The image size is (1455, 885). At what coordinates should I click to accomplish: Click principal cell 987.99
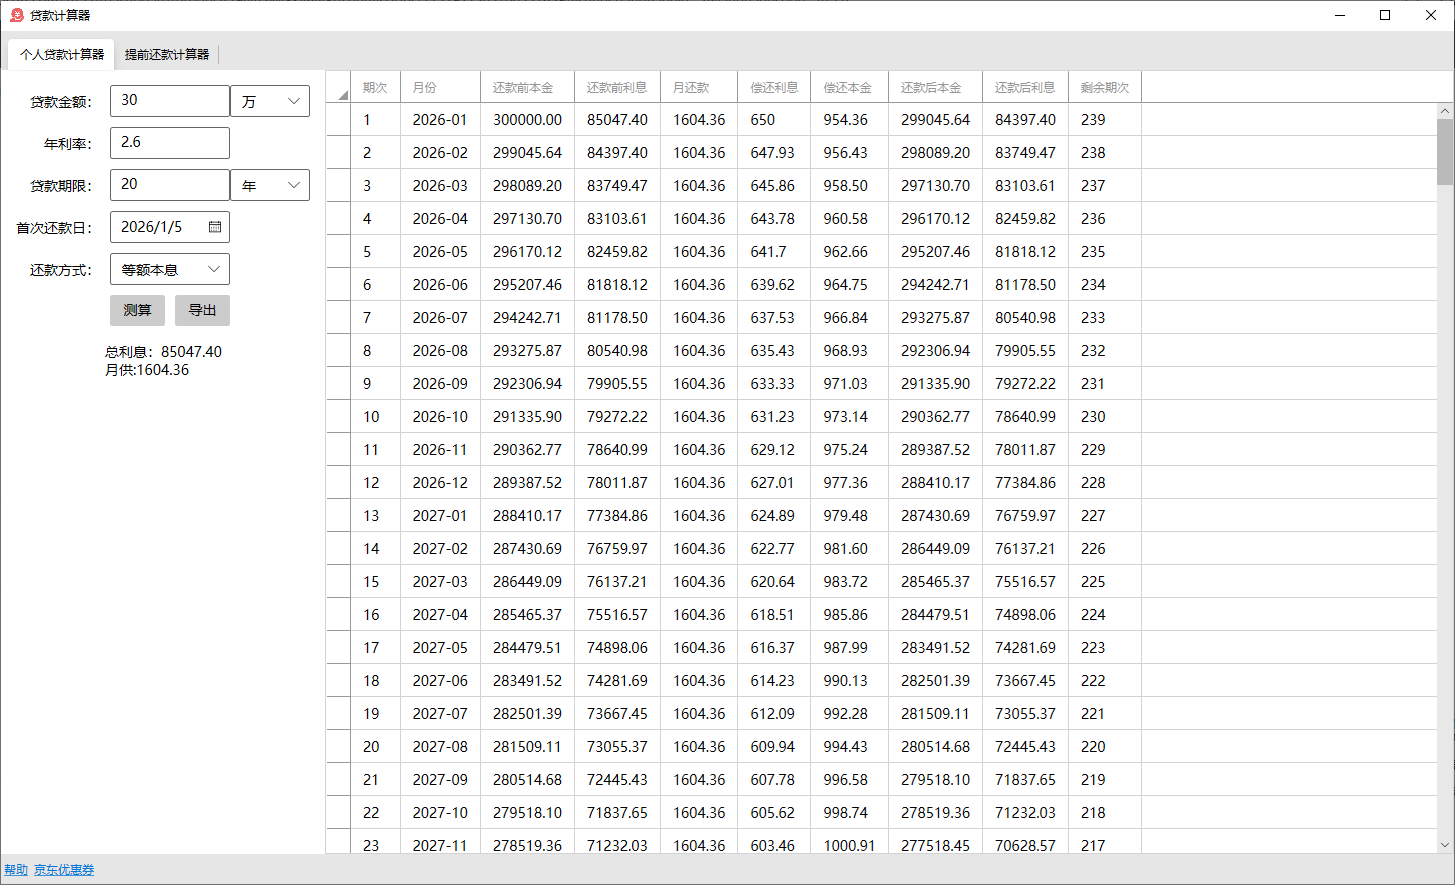tap(849, 647)
